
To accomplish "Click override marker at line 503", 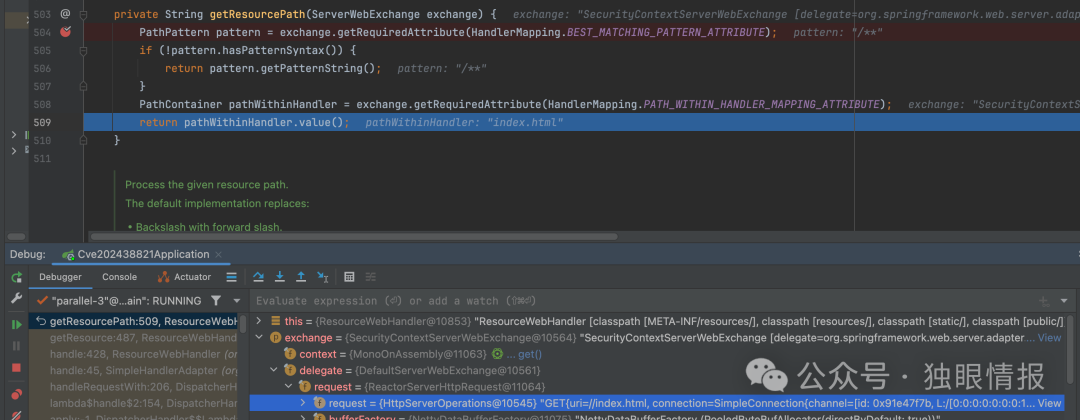I will (x=65, y=13).
